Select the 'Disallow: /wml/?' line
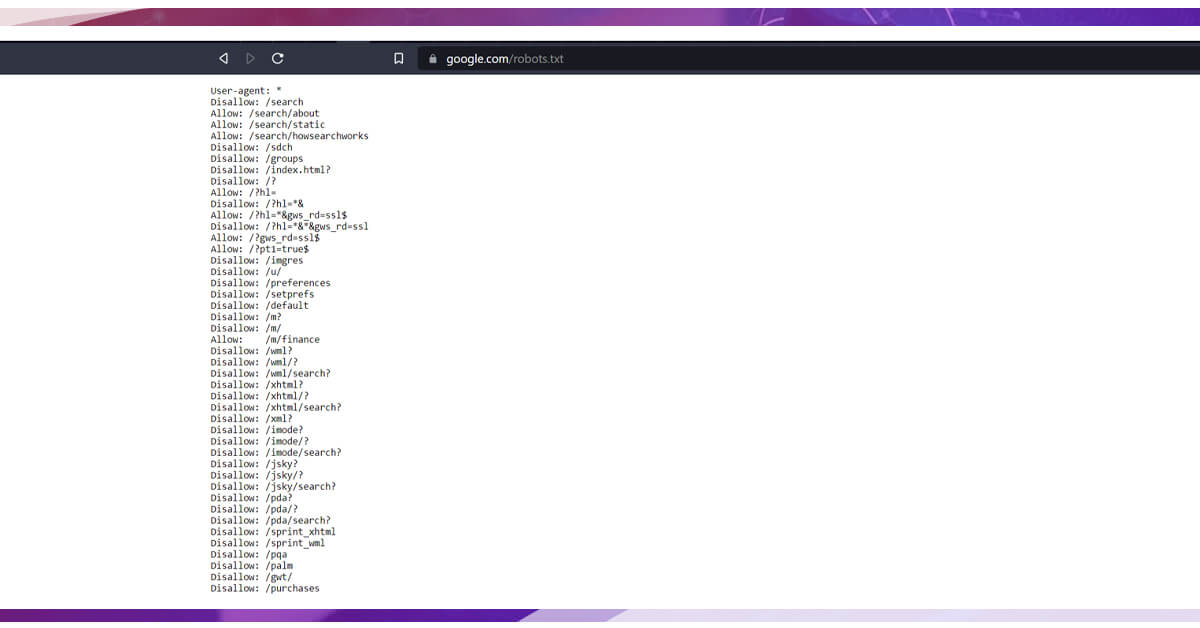This screenshot has height=628, width=1200. (x=254, y=362)
